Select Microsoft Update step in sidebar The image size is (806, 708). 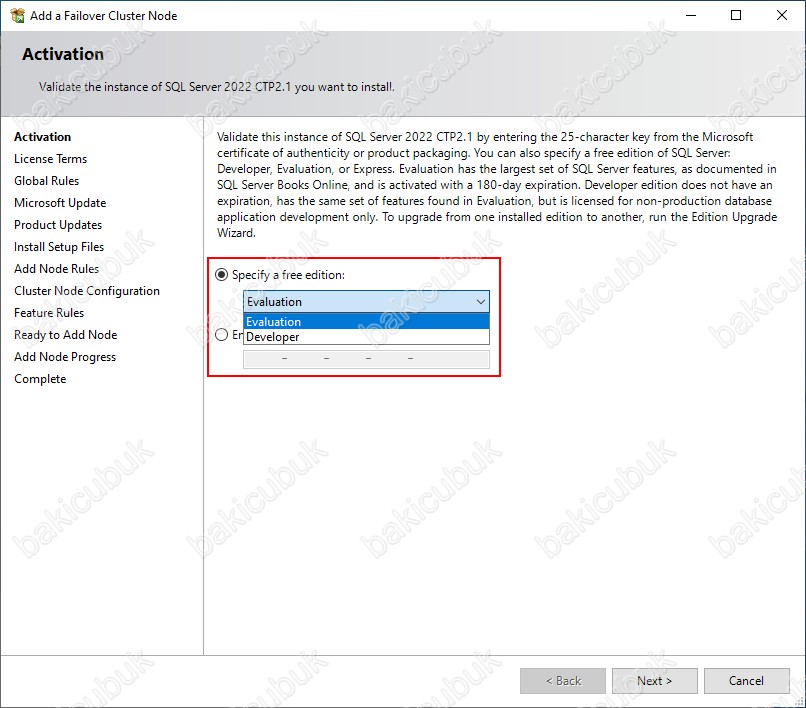tap(60, 203)
